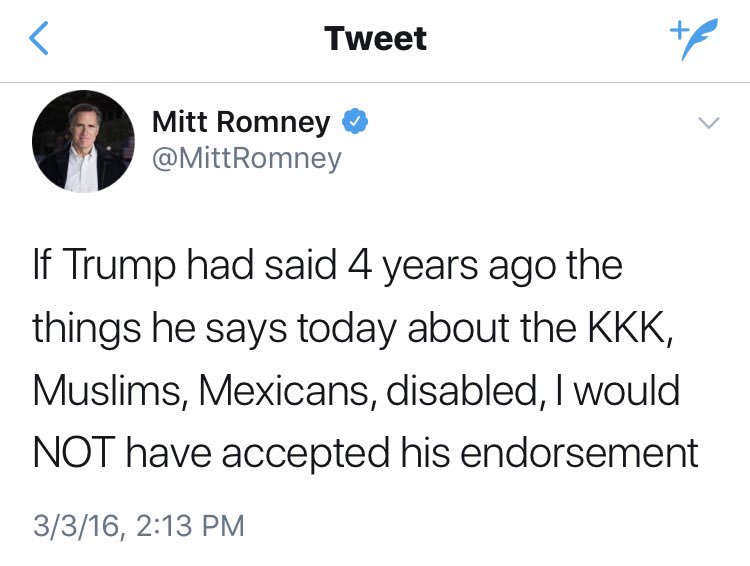
Task: Open the Mitt Romney display name
Action: tap(241, 123)
